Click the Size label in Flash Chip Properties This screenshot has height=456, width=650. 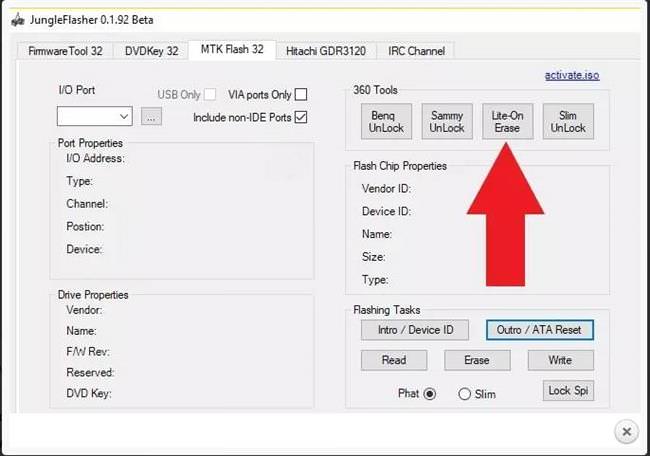pyautogui.click(x=374, y=257)
